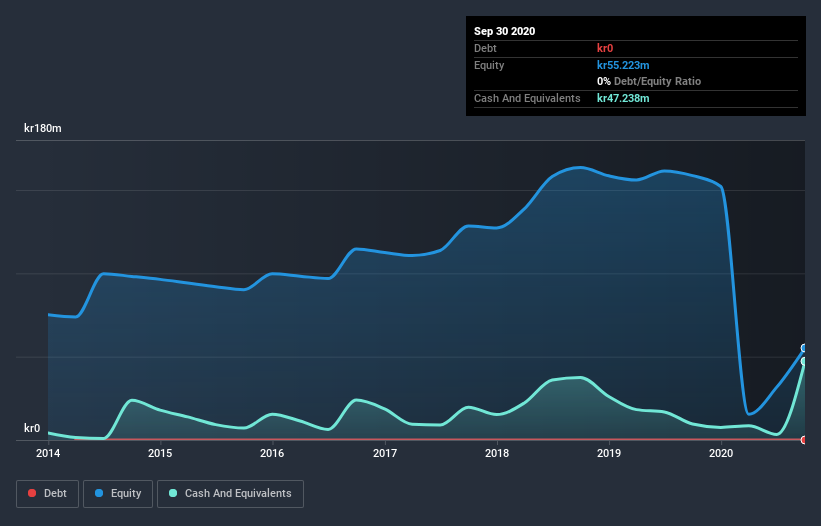Select the 2017 x-axis label
Viewport: 821px width, 526px height.
pos(385,453)
